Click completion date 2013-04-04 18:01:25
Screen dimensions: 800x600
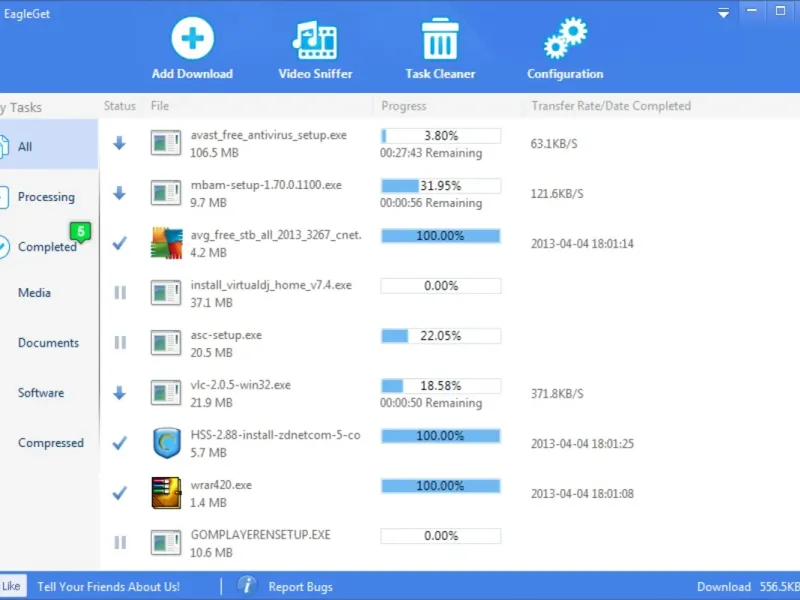click(582, 443)
